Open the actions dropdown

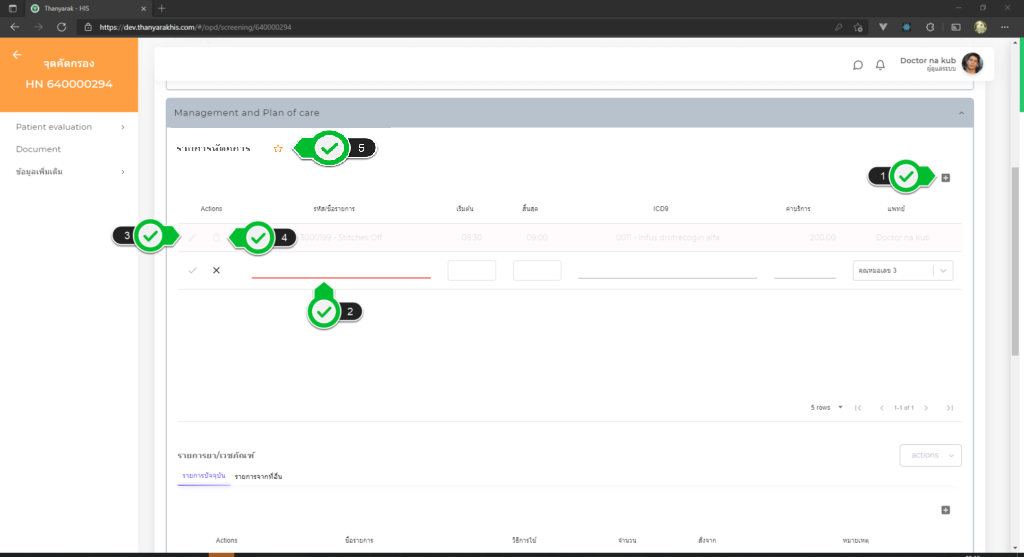click(x=930, y=455)
